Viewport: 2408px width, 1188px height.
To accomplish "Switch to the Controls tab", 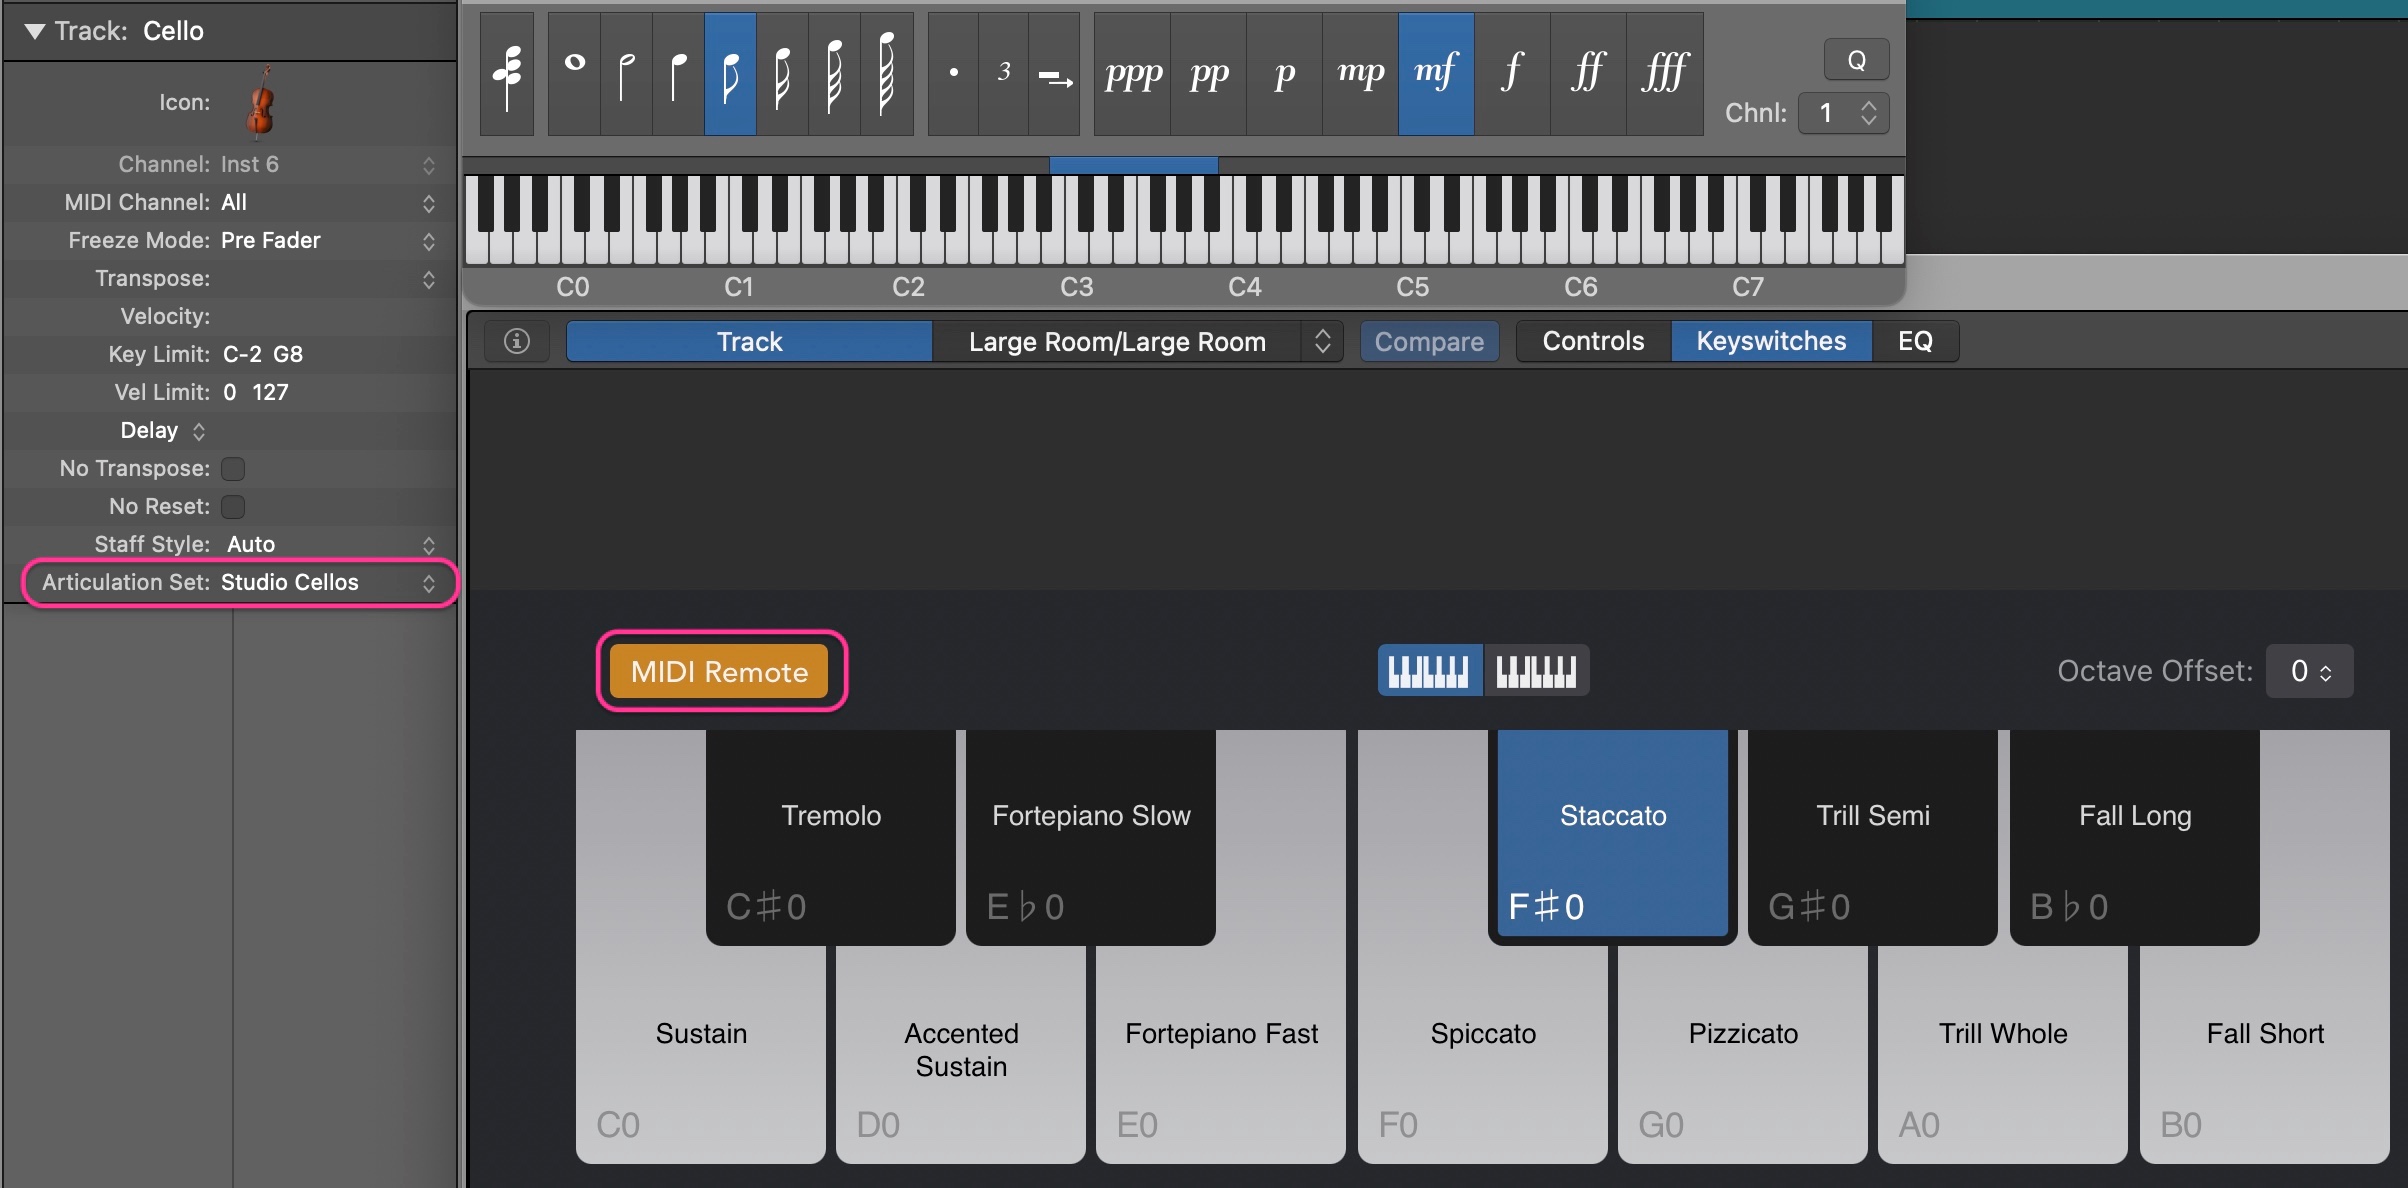I will 1593,342.
